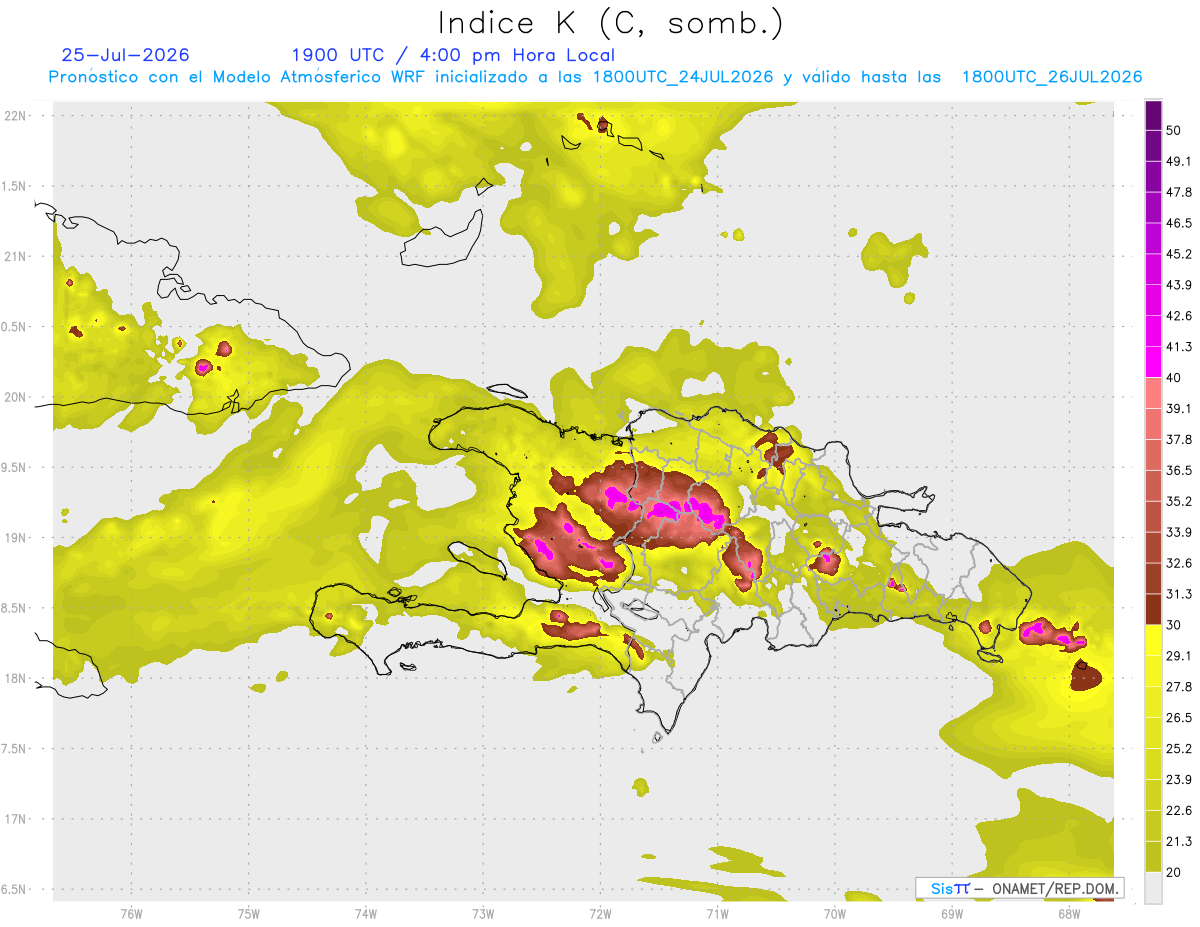This screenshot has width=1200, height=927.
Task: Click the "Indice K (C, somb.)" title
Action: pyautogui.click(x=611, y=23)
